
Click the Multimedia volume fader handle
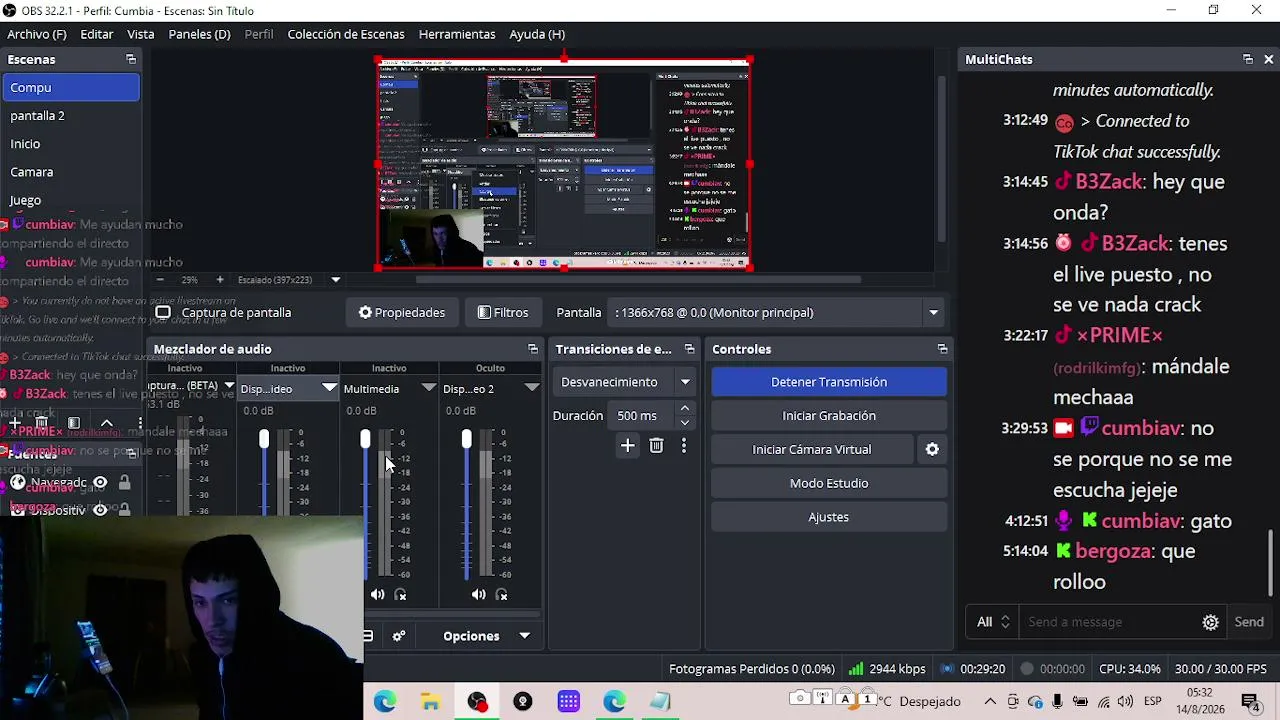coord(365,439)
